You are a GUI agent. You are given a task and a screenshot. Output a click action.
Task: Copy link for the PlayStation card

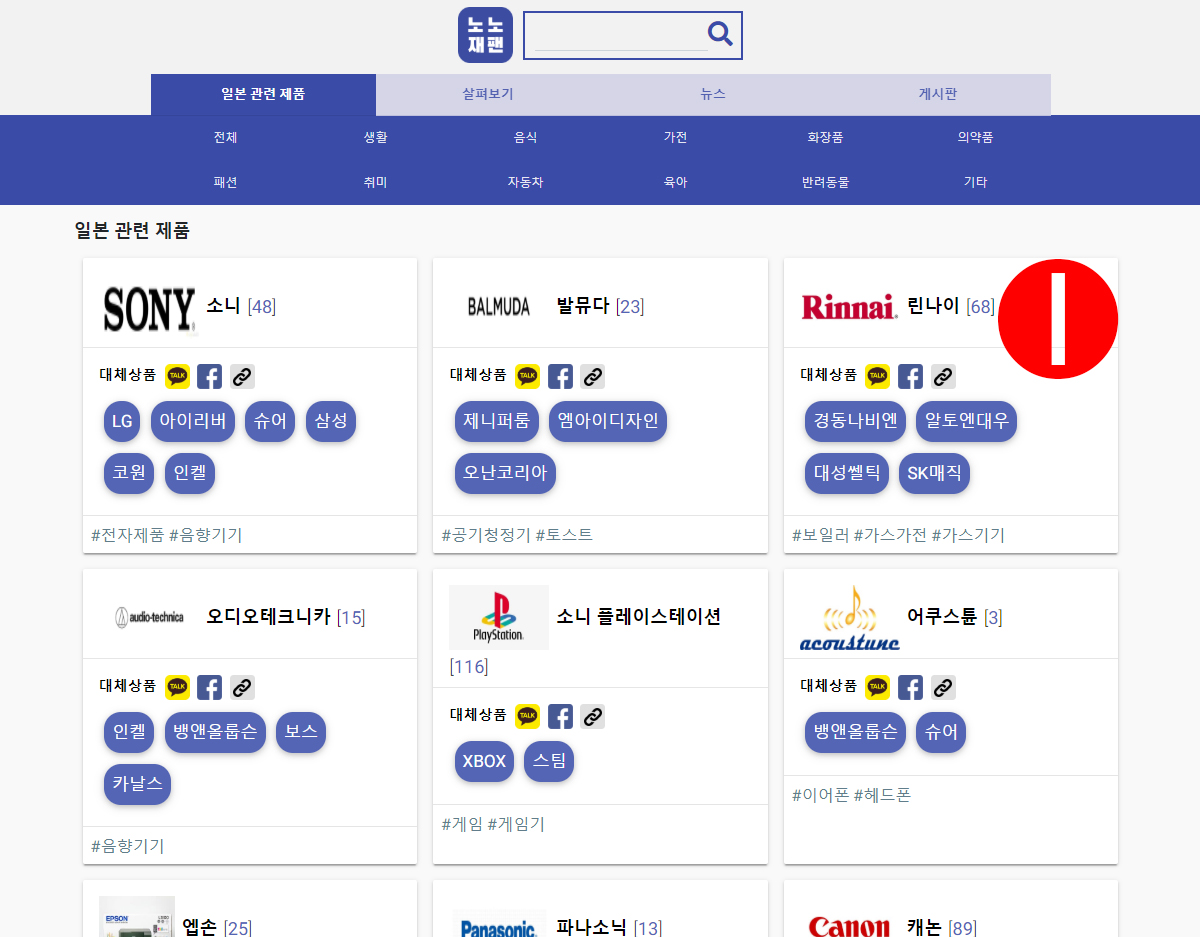592,716
